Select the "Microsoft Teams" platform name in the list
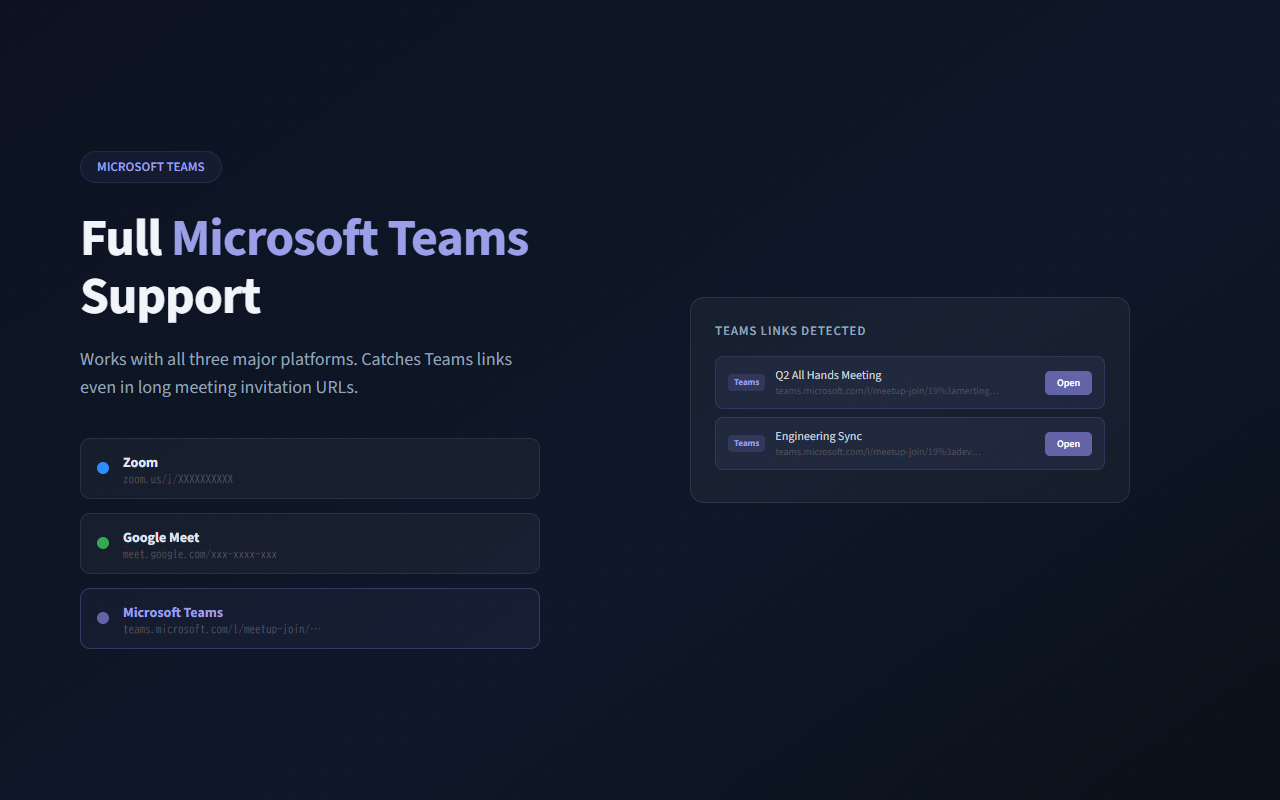 click(x=173, y=612)
